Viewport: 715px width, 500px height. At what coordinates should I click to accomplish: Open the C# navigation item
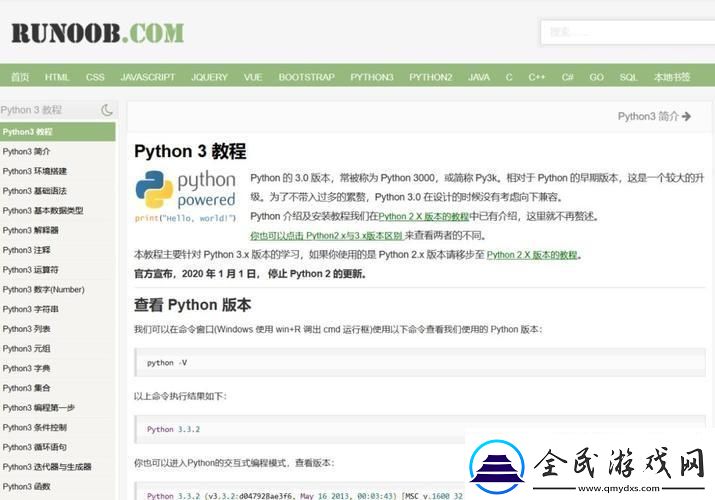(x=568, y=77)
